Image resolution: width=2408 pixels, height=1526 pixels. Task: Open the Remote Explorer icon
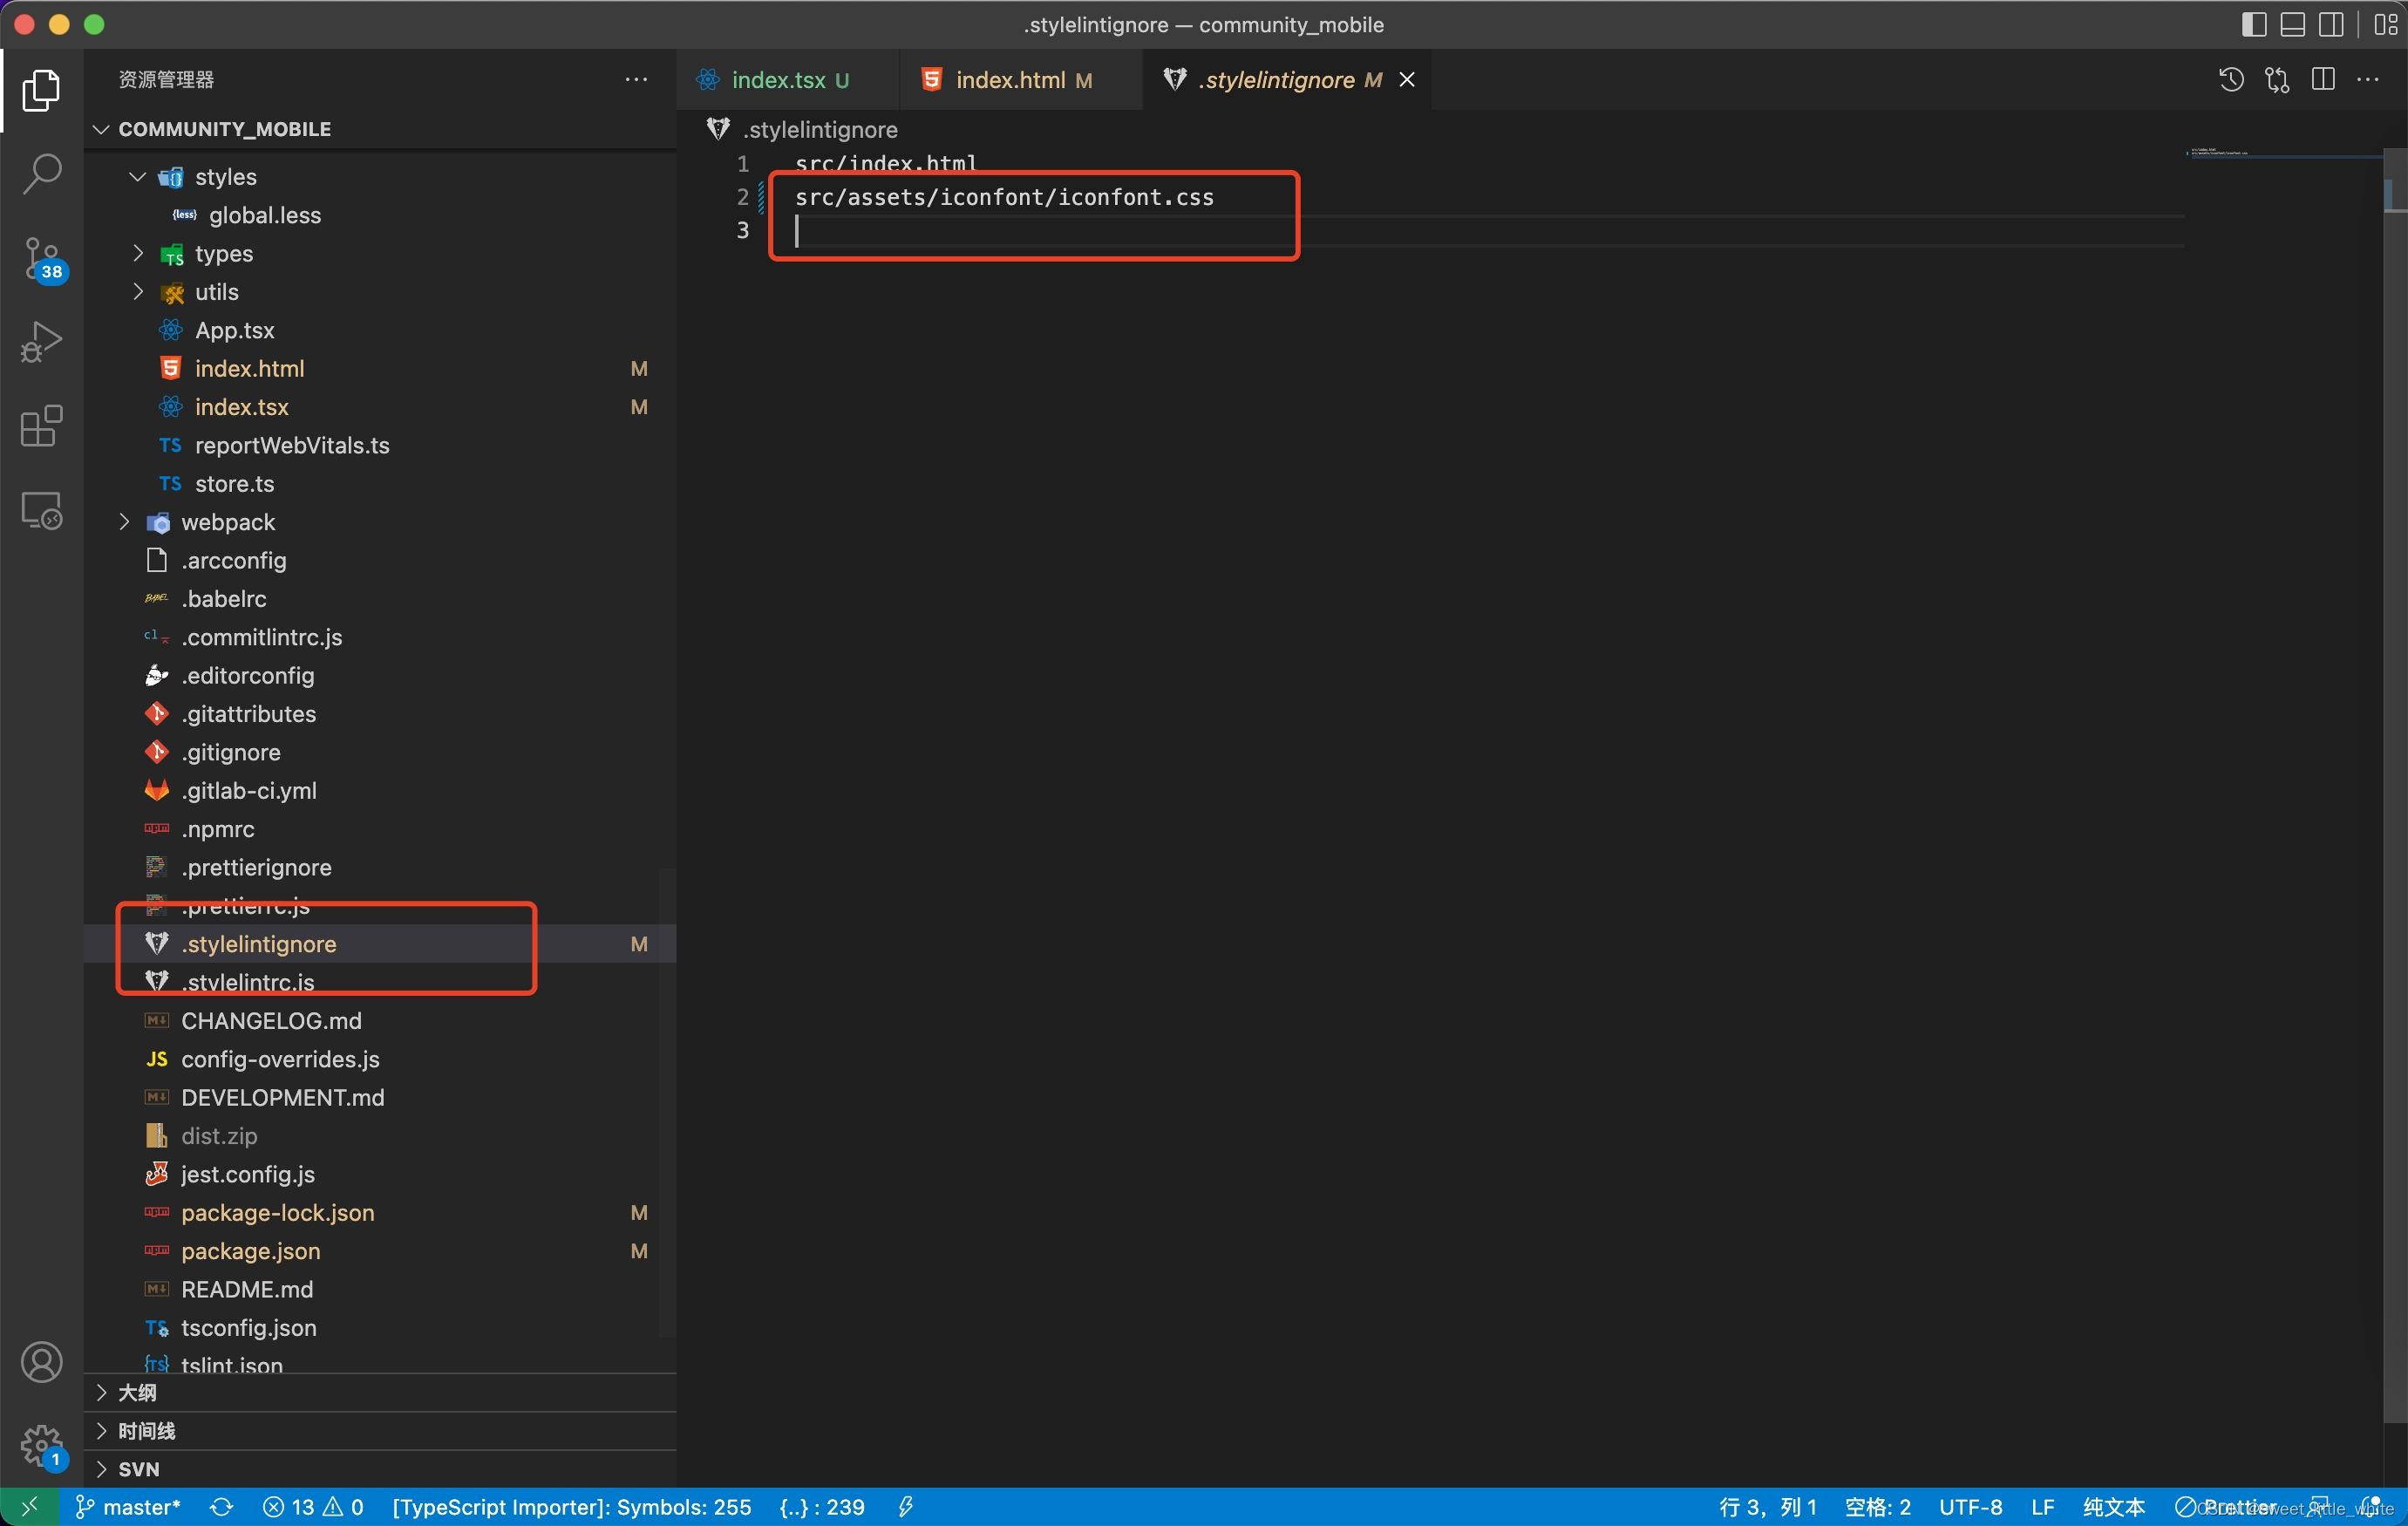42,511
